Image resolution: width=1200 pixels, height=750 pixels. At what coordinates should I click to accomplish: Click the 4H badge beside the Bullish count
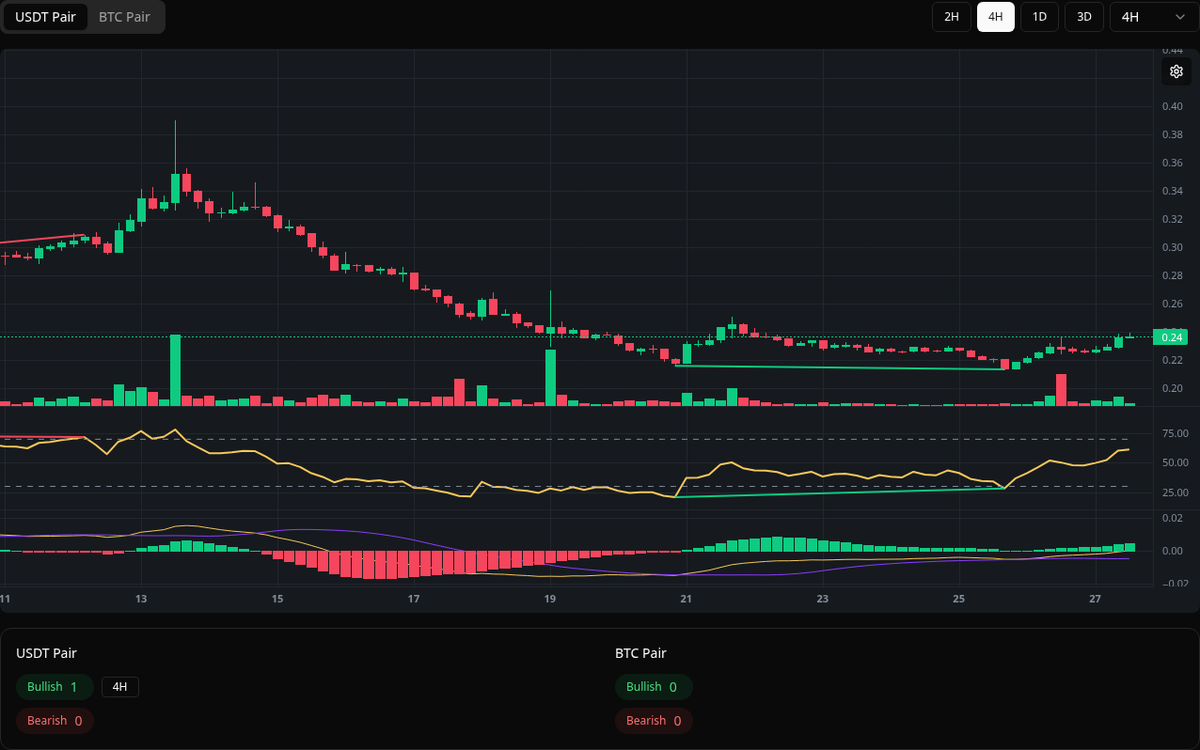[122, 687]
